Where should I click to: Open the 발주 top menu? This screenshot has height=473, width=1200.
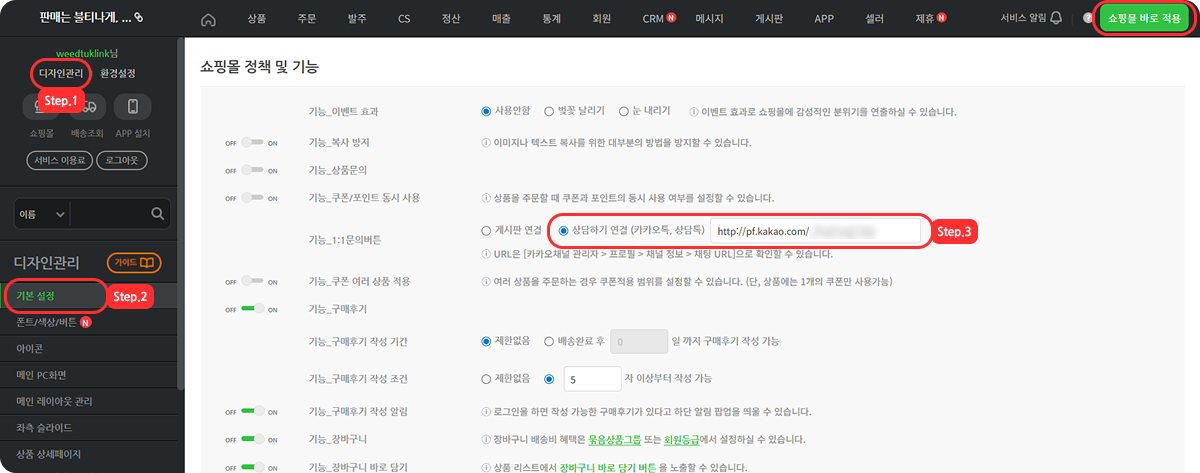coord(356,19)
